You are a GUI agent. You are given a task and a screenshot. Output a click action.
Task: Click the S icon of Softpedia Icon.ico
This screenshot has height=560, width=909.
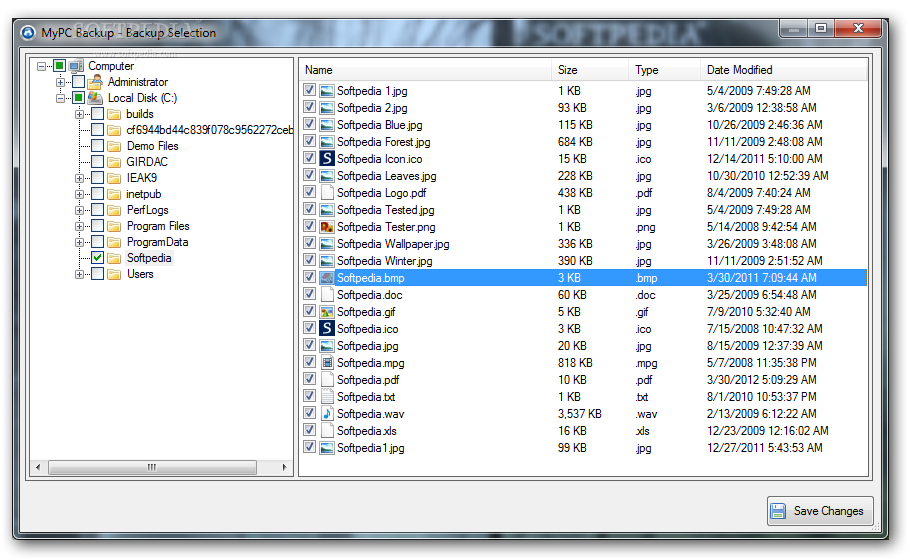tap(327, 159)
